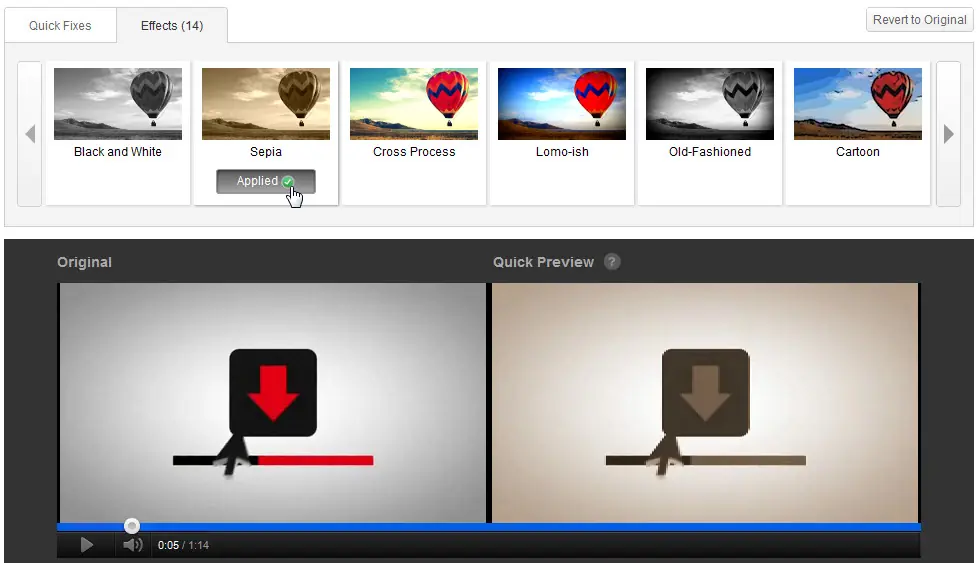Seek by clicking the blue progress bar

[x=489, y=527]
